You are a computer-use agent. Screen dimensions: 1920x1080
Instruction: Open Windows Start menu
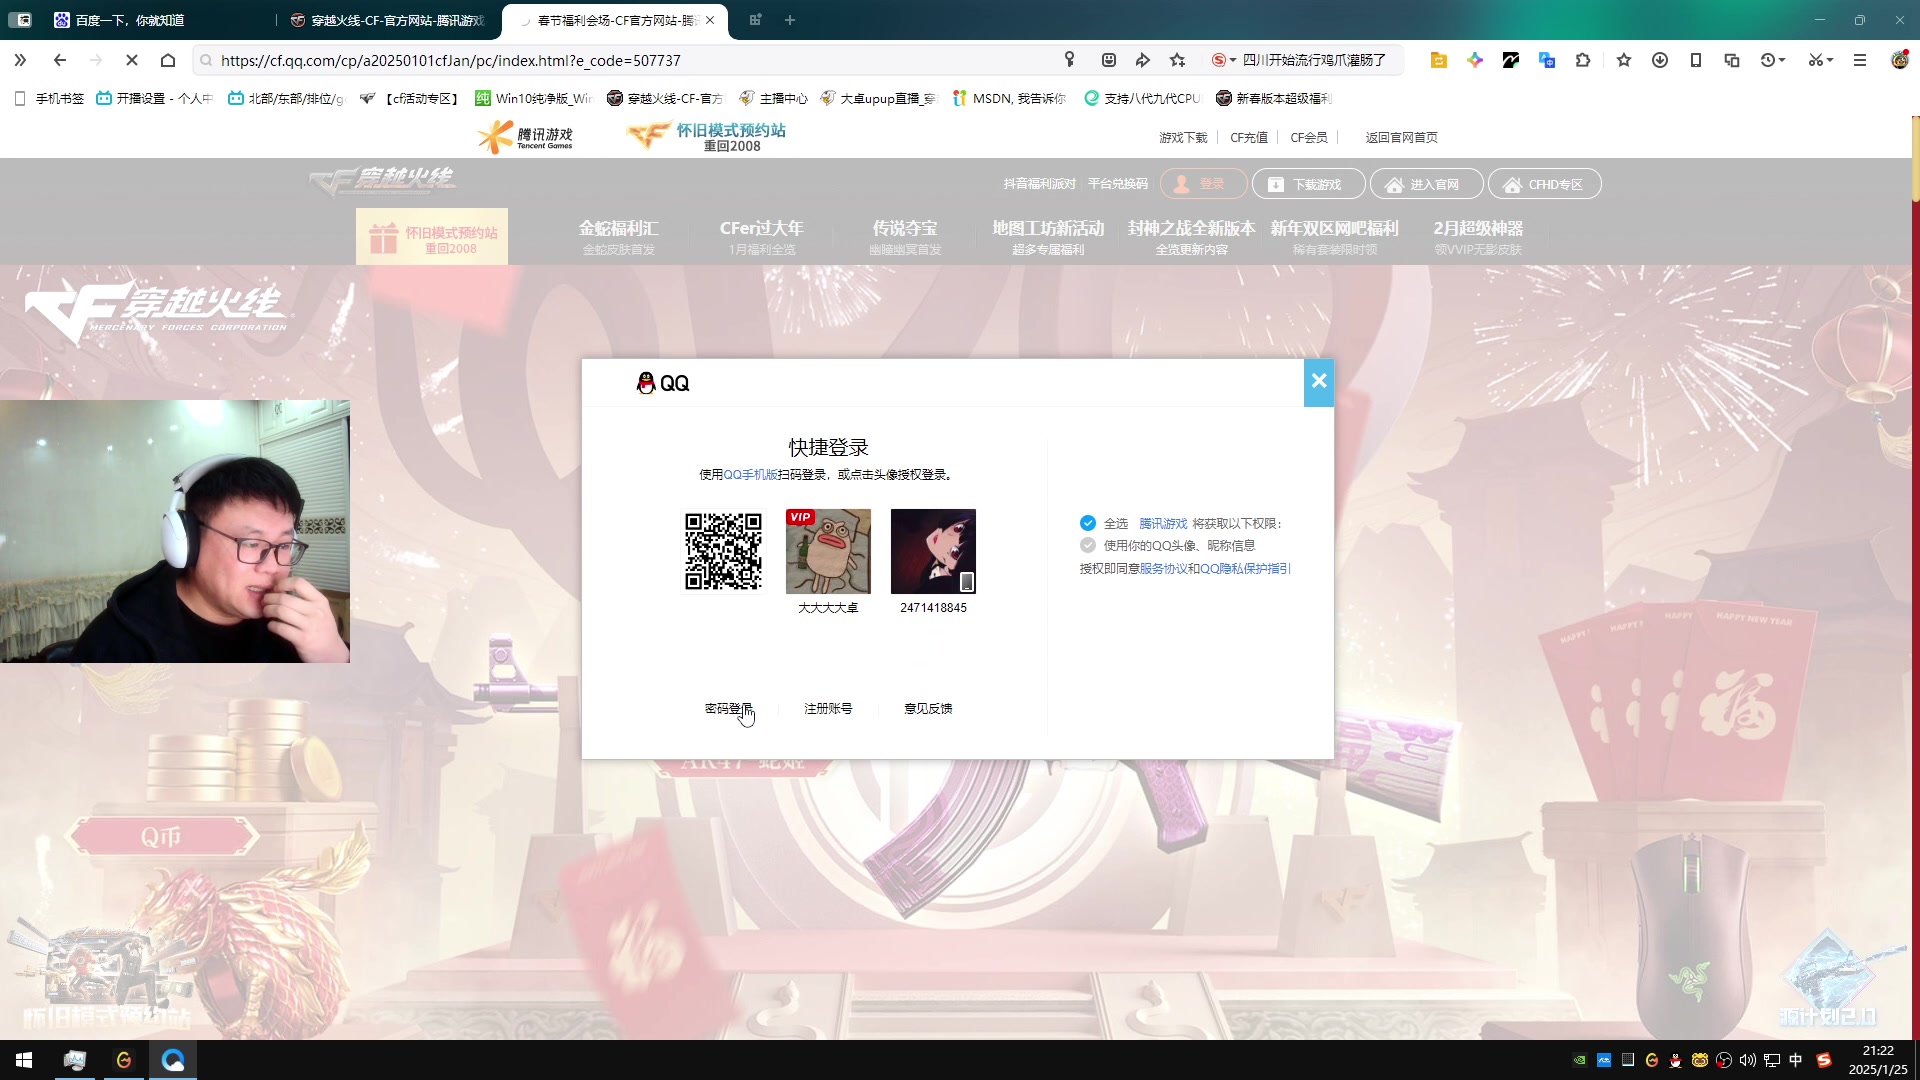(x=24, y=1060)
